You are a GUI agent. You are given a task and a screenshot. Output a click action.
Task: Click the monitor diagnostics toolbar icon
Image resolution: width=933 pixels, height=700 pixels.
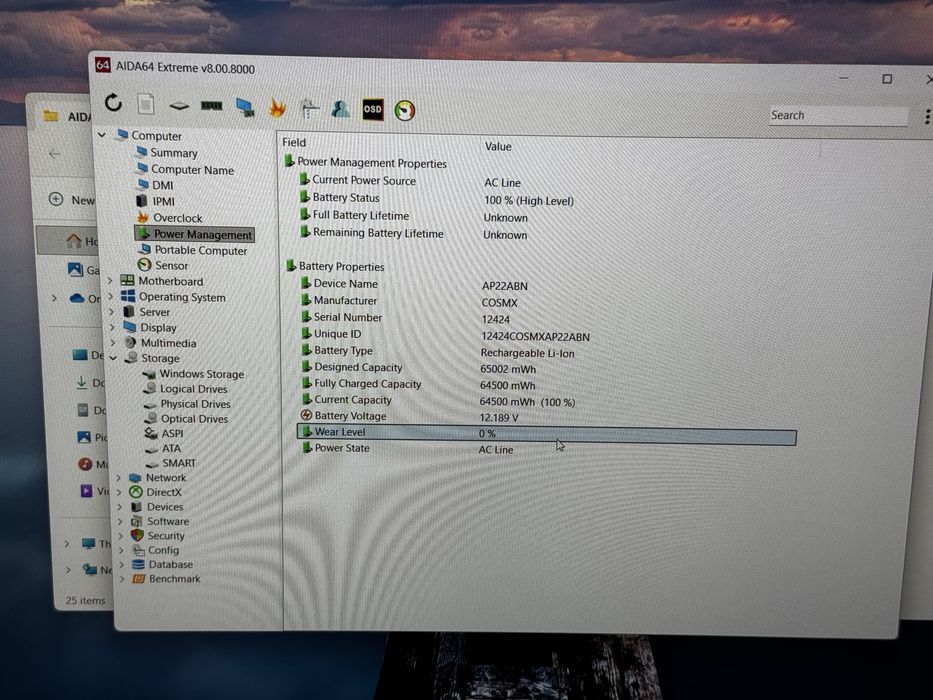(x=245, y=107)
